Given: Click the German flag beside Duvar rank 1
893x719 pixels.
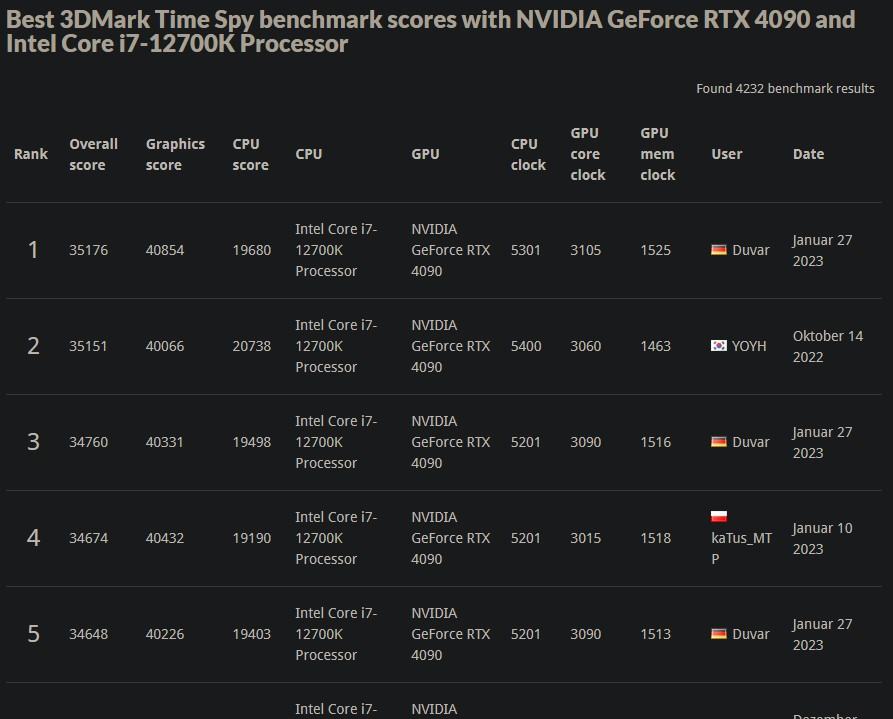Looking at the screenshot, I should click(719, 250).
